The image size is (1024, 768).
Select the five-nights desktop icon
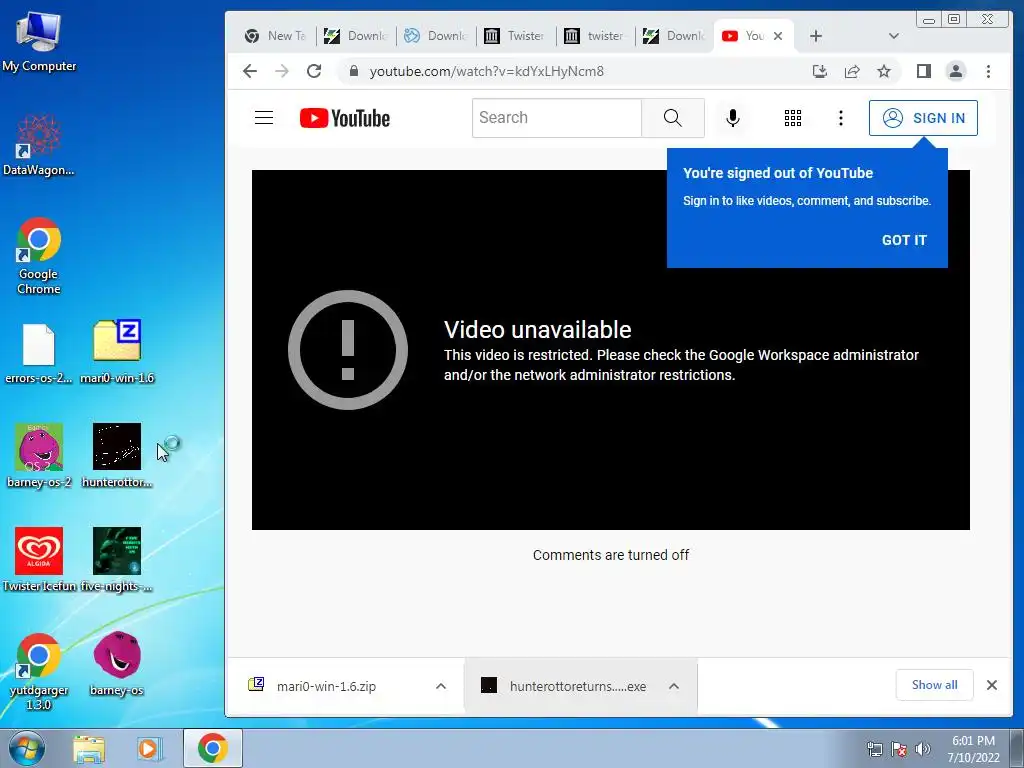(x=117, y=559)
